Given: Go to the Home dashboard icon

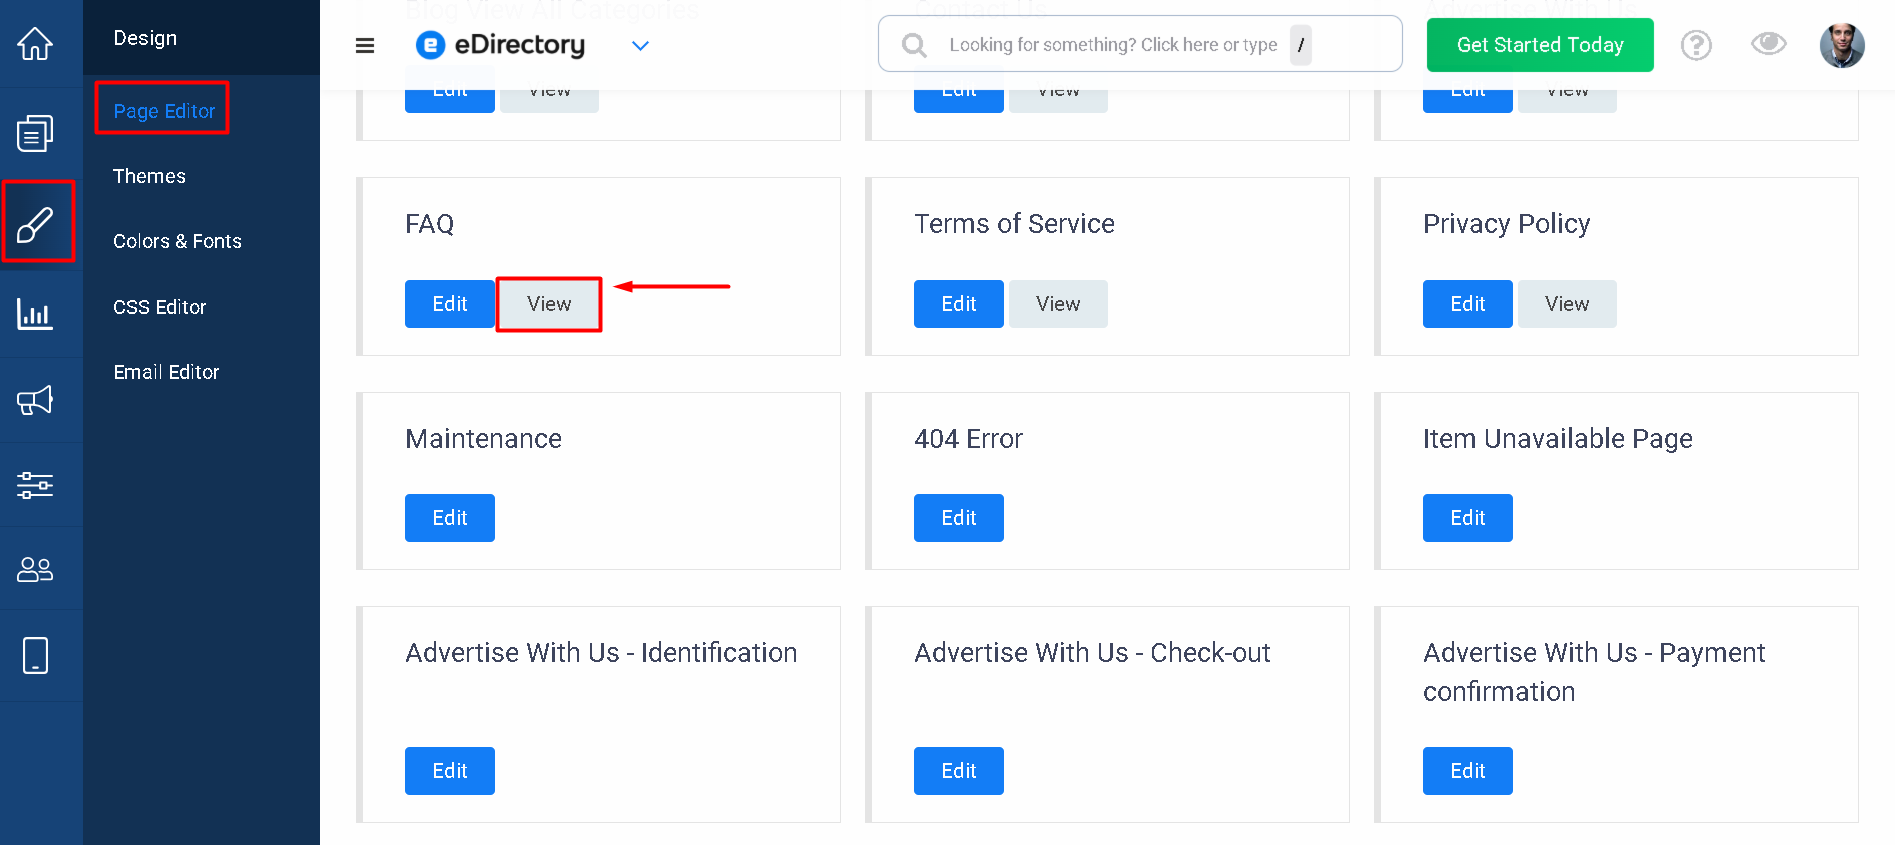Looking at the screenshot, I should [x=35, y=44].
